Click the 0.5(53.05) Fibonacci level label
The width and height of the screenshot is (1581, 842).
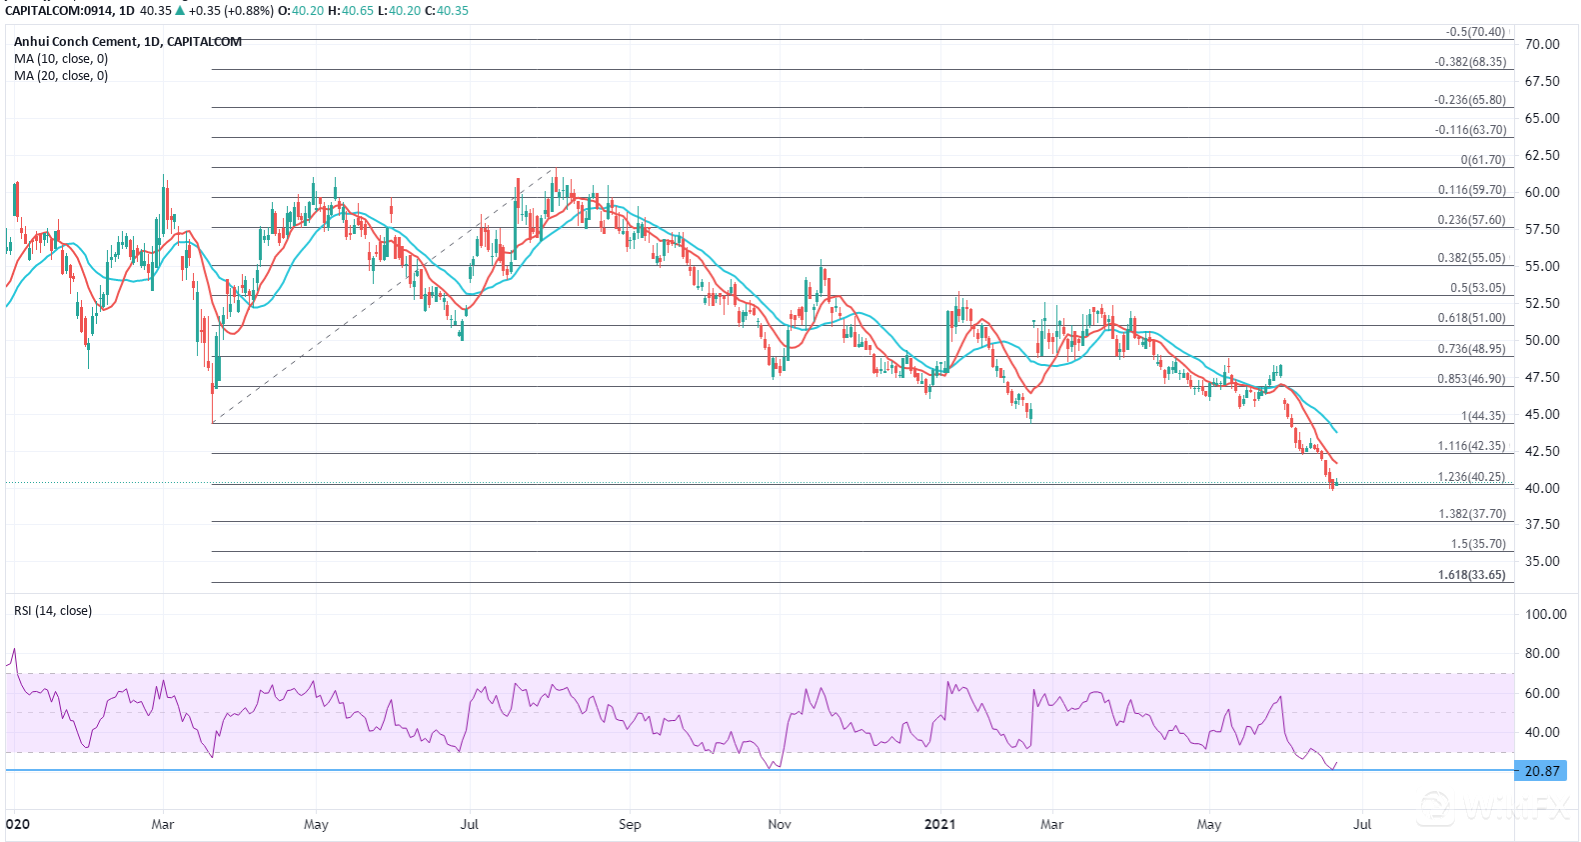tap(1477, 288)
